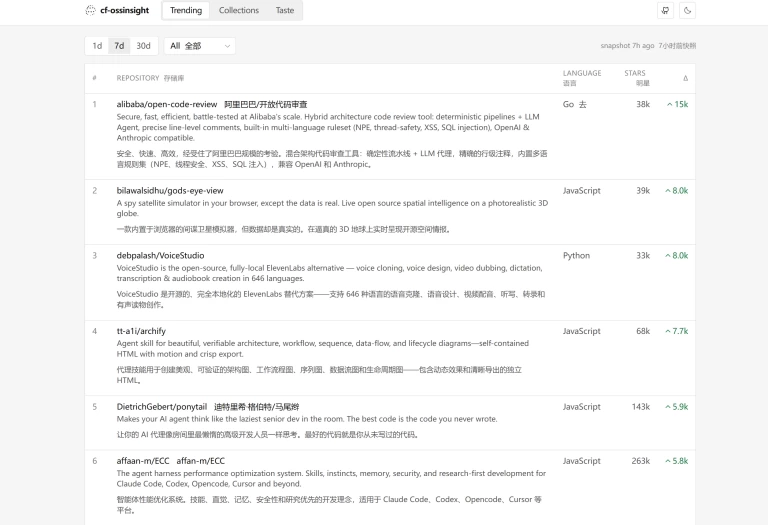The image size is (768, 525).
Task: Click the 5.9k star increase value
Action: pyautogui.click(x=677, y=407)
